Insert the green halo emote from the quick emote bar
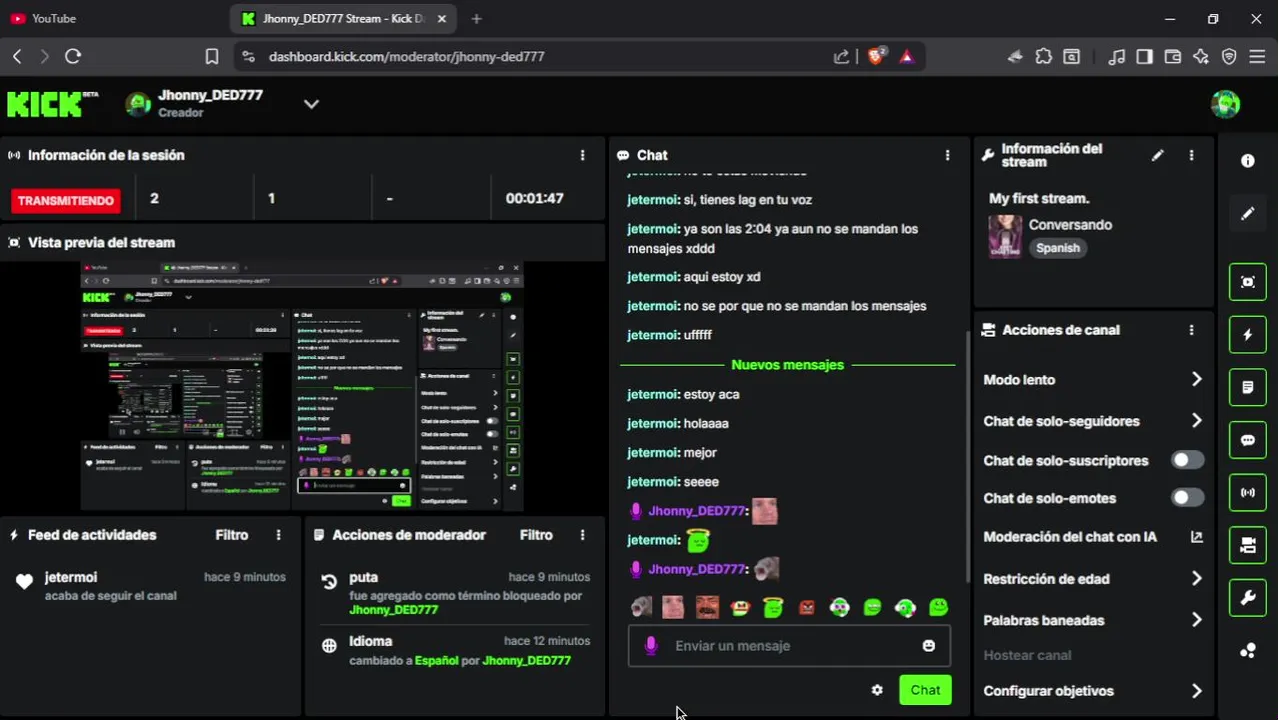Screen dimensions: 1278x720 [773, 607]
